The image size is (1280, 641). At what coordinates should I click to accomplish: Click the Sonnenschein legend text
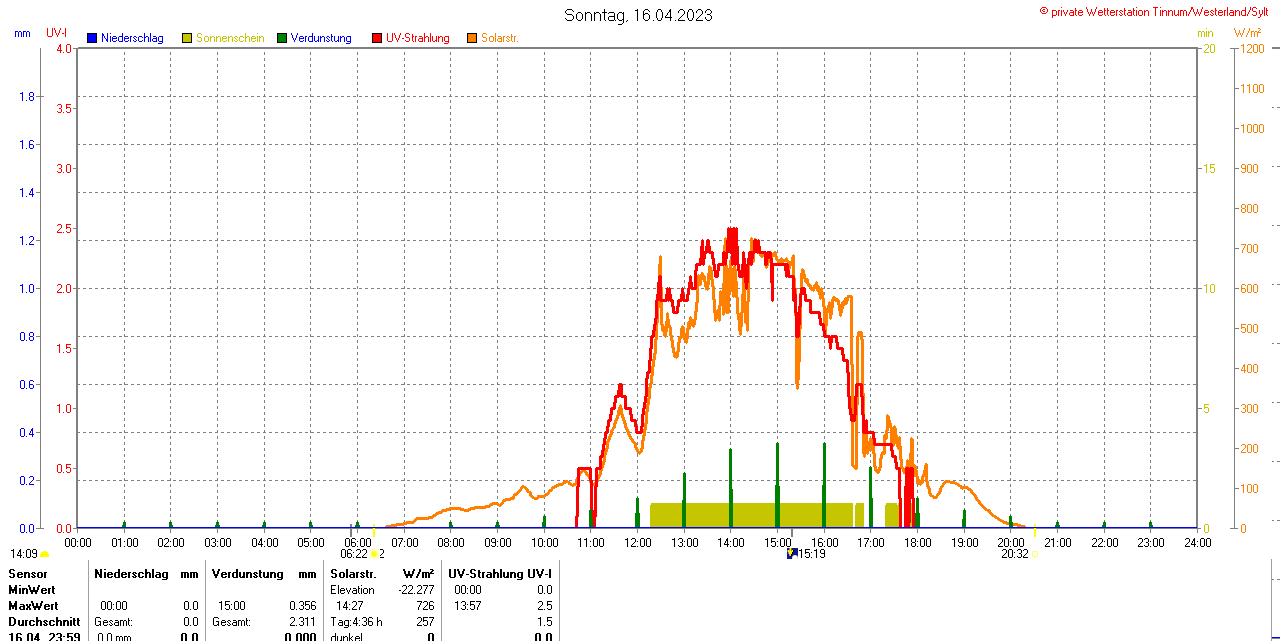point(230,38)
